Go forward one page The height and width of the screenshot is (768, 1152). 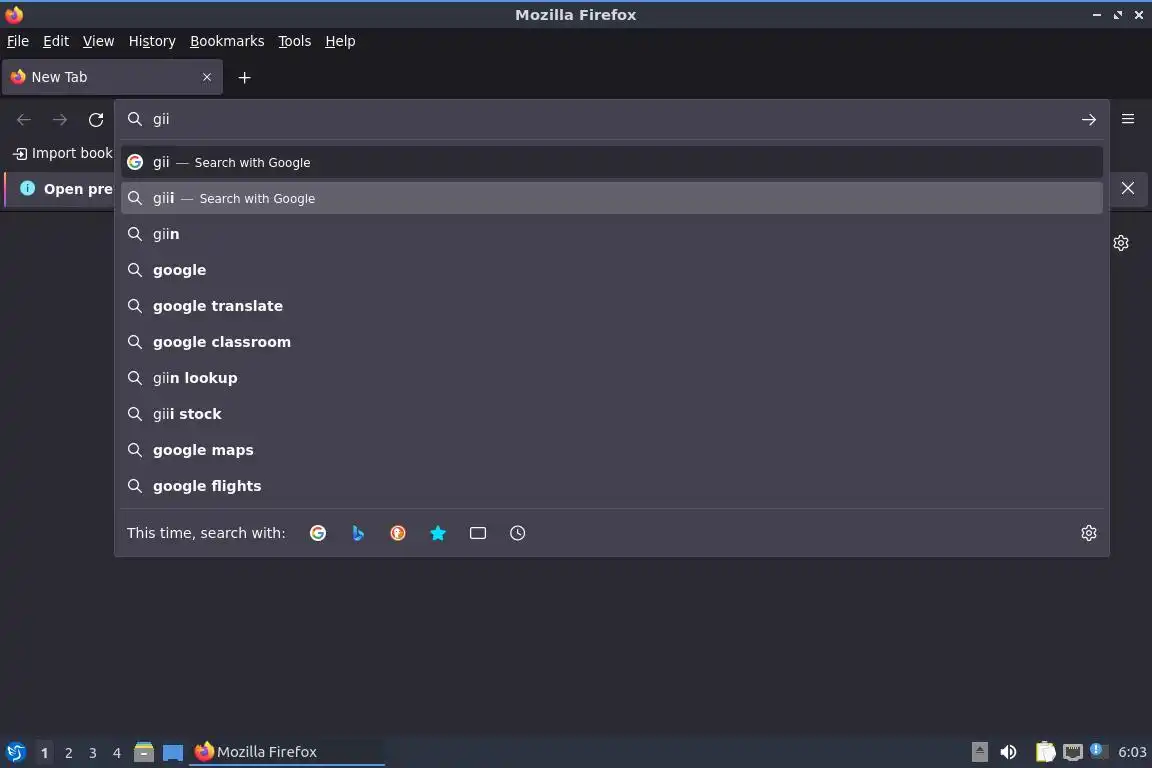tap(60, 120)
